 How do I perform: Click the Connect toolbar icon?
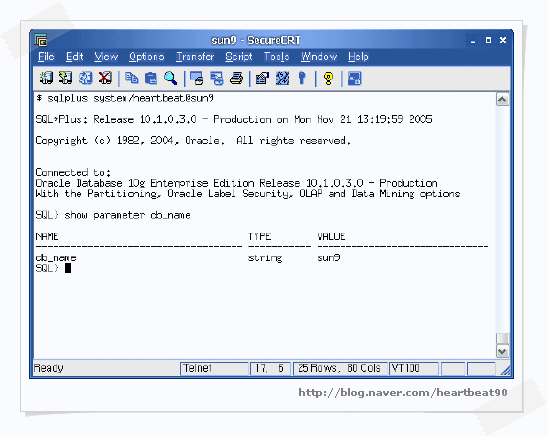click(x=46, y=78)
